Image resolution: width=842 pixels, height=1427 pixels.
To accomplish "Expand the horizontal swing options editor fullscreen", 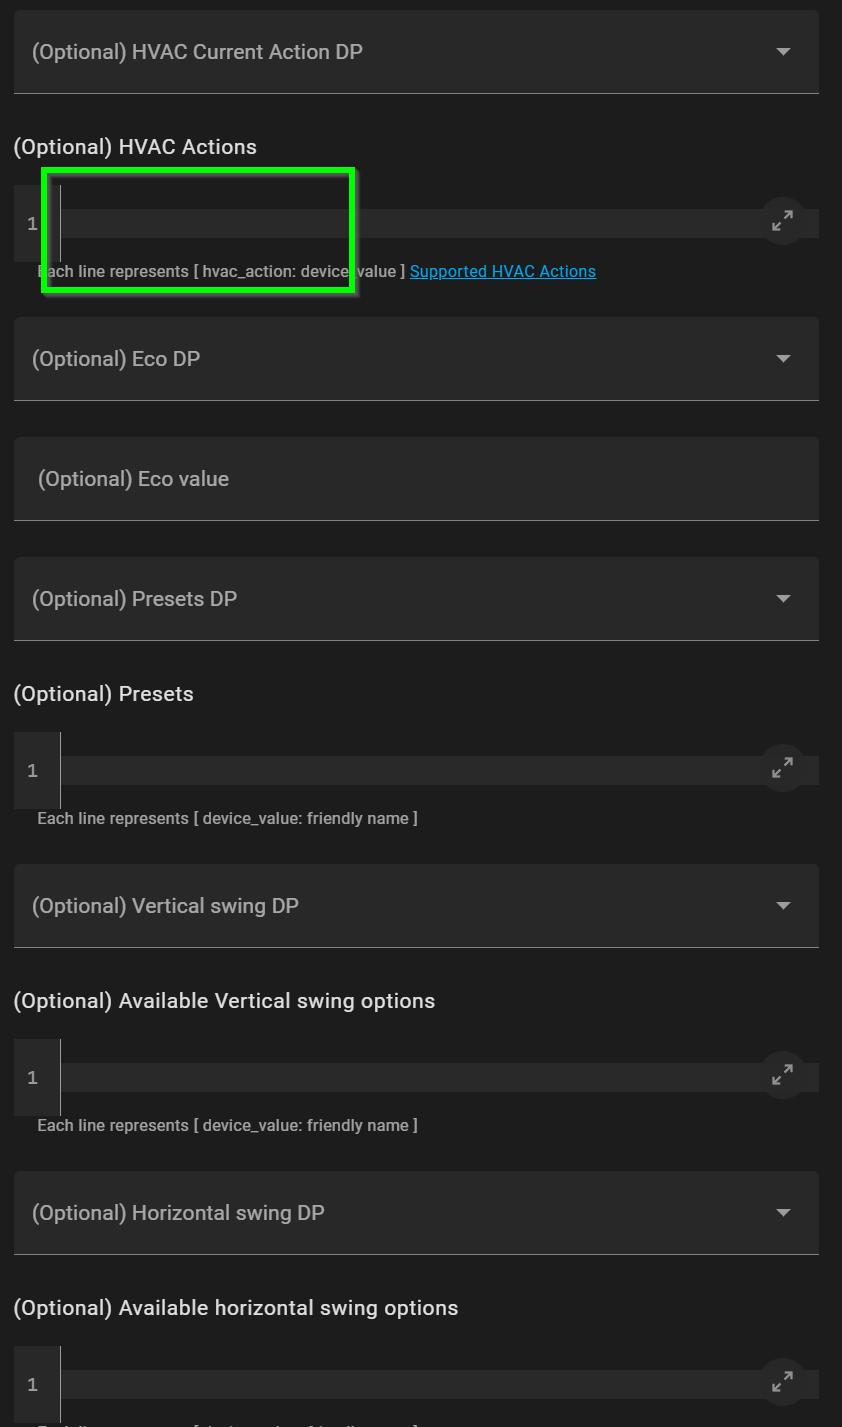I will (x=782, y=1383).
